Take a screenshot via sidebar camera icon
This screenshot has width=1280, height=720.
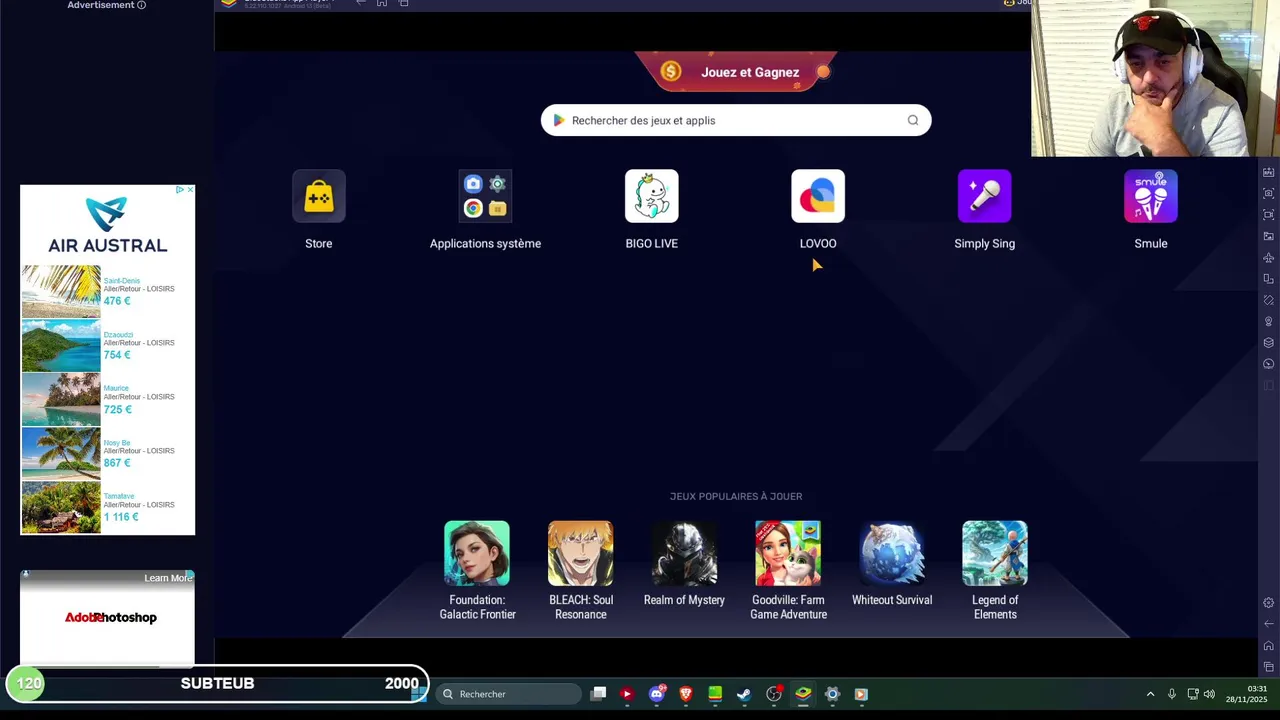1269,193
